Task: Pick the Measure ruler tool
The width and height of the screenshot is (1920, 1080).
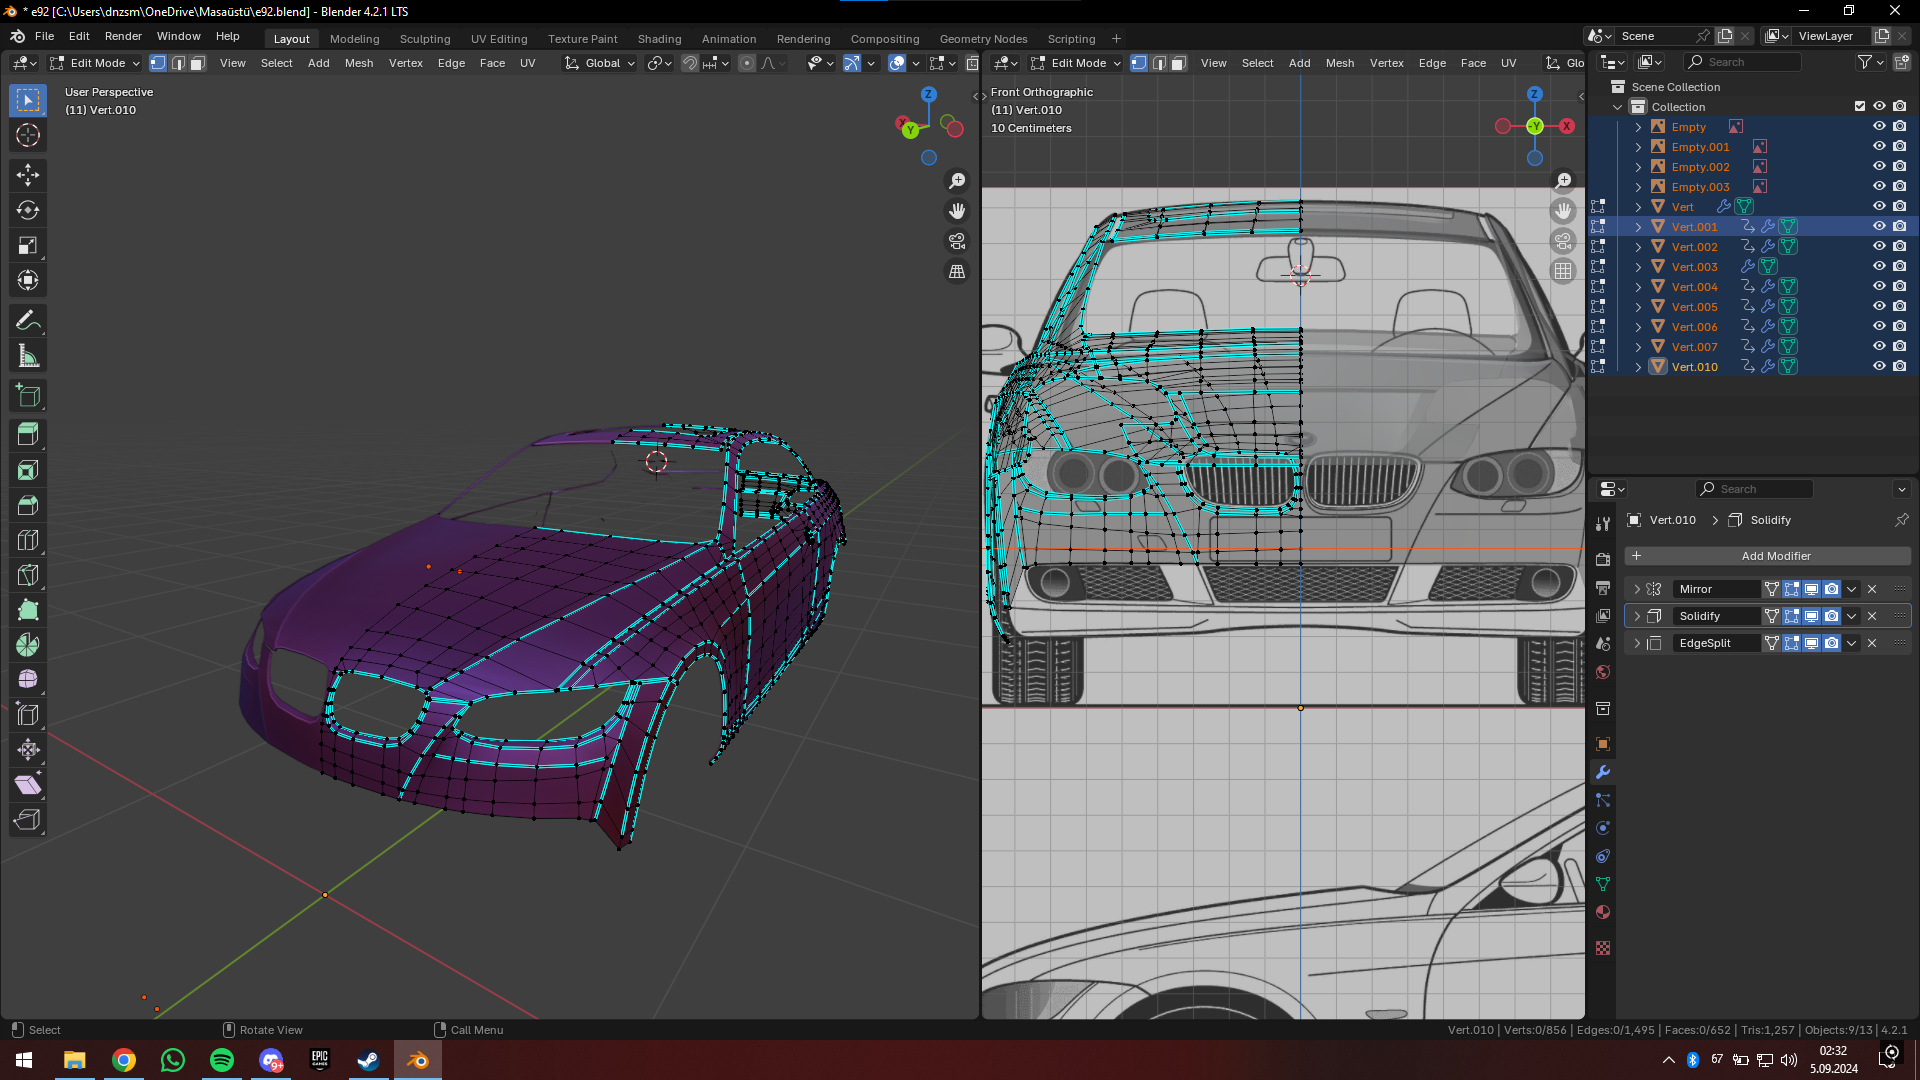Action: [x=27, y=356]
